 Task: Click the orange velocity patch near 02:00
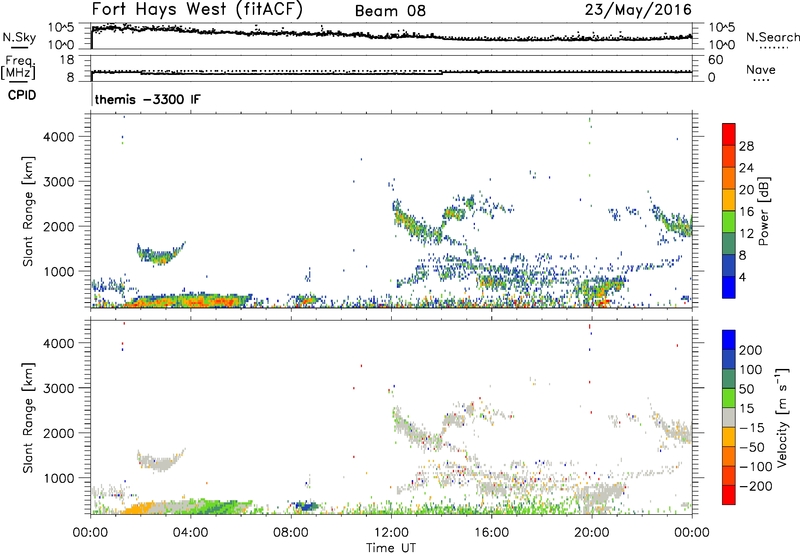[139, 509]
